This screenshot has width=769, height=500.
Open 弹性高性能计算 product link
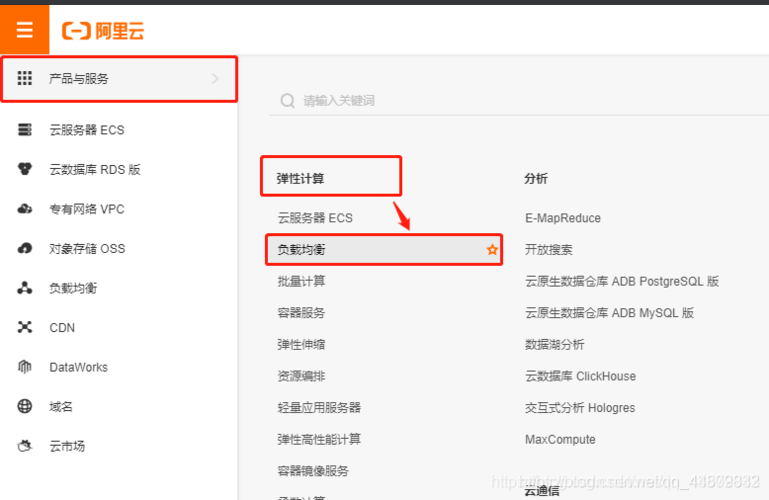(319, 439)
